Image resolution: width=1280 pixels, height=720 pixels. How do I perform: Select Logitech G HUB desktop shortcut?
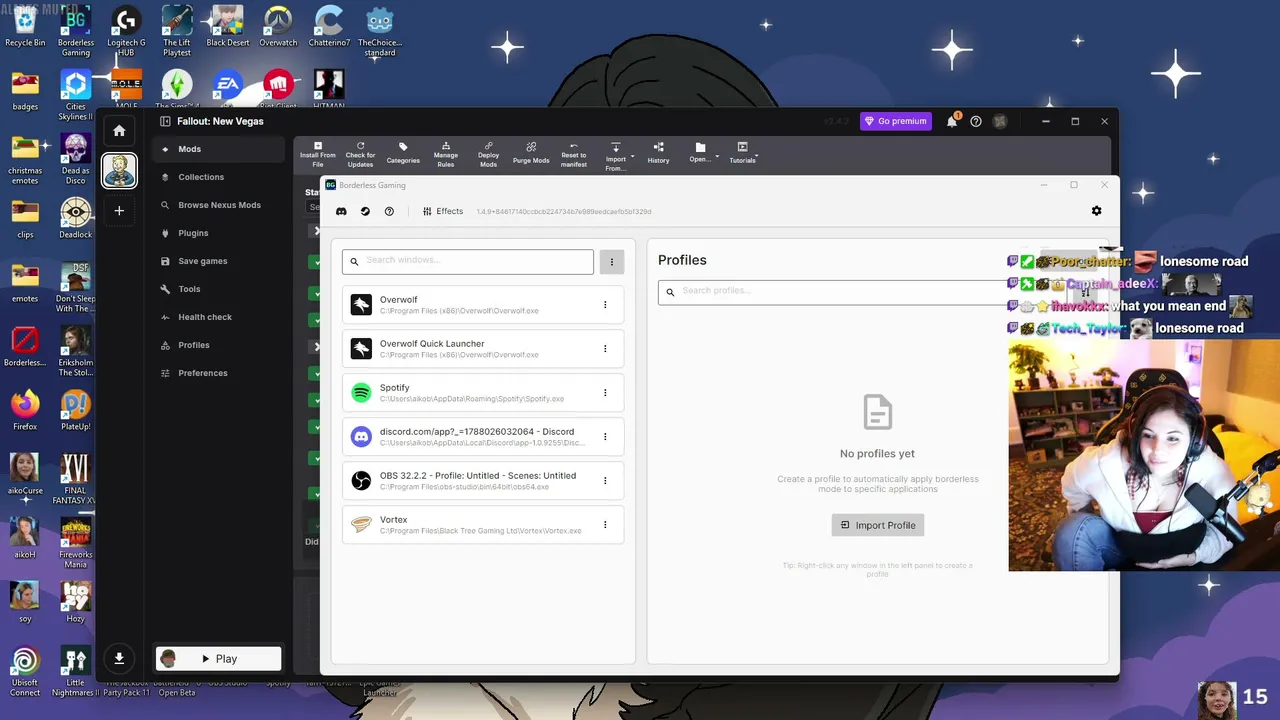(126, 31)
